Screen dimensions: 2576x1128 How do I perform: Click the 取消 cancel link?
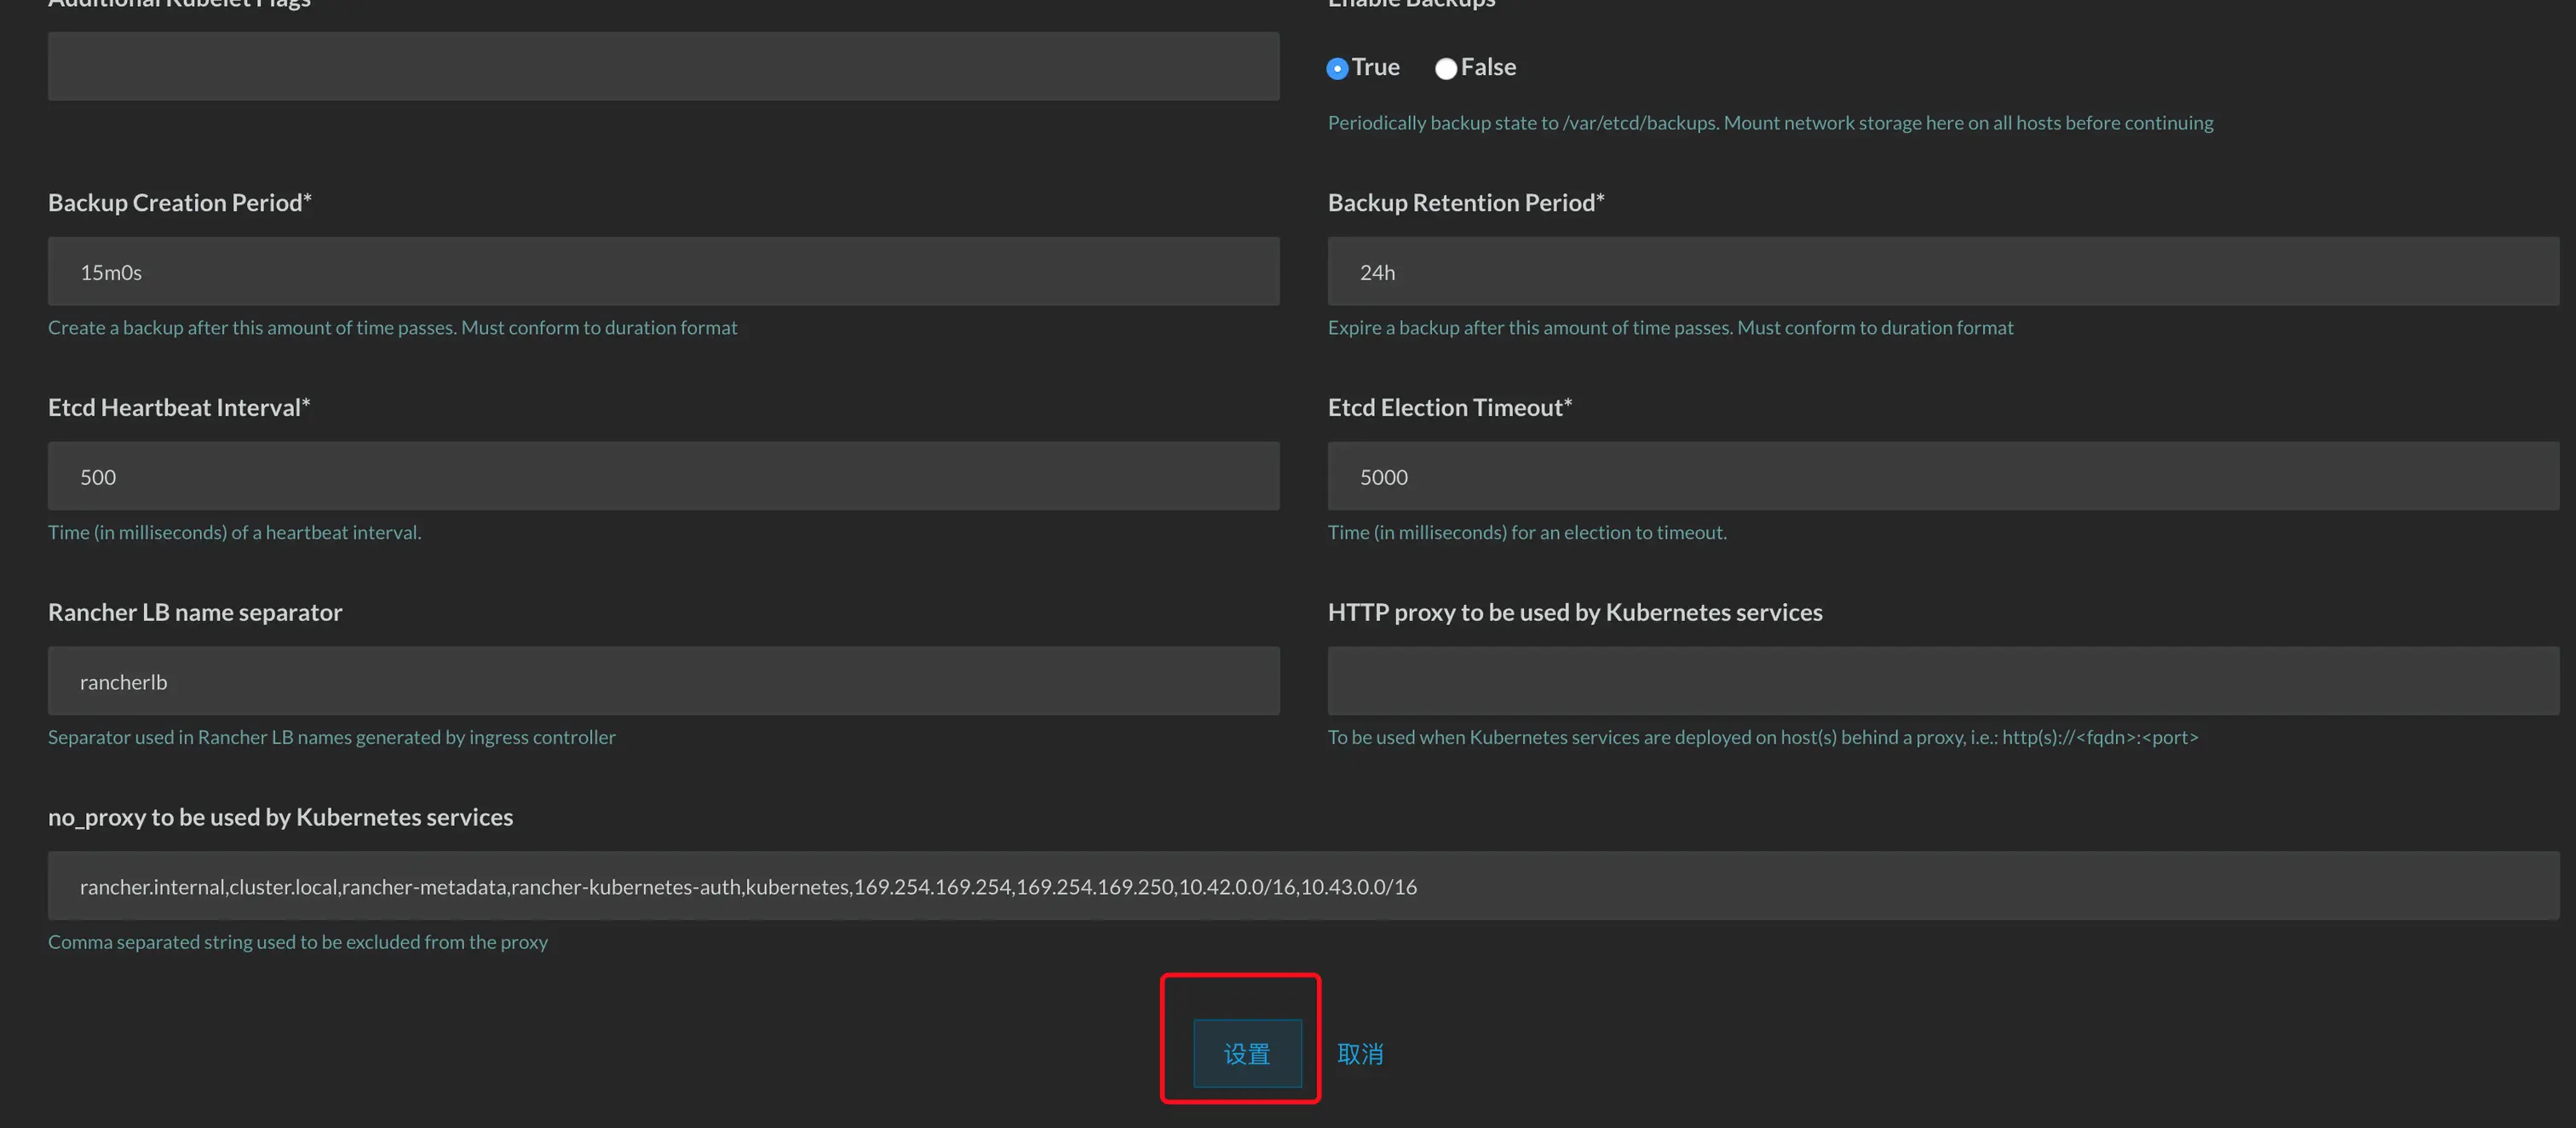coord(1360,1053)
